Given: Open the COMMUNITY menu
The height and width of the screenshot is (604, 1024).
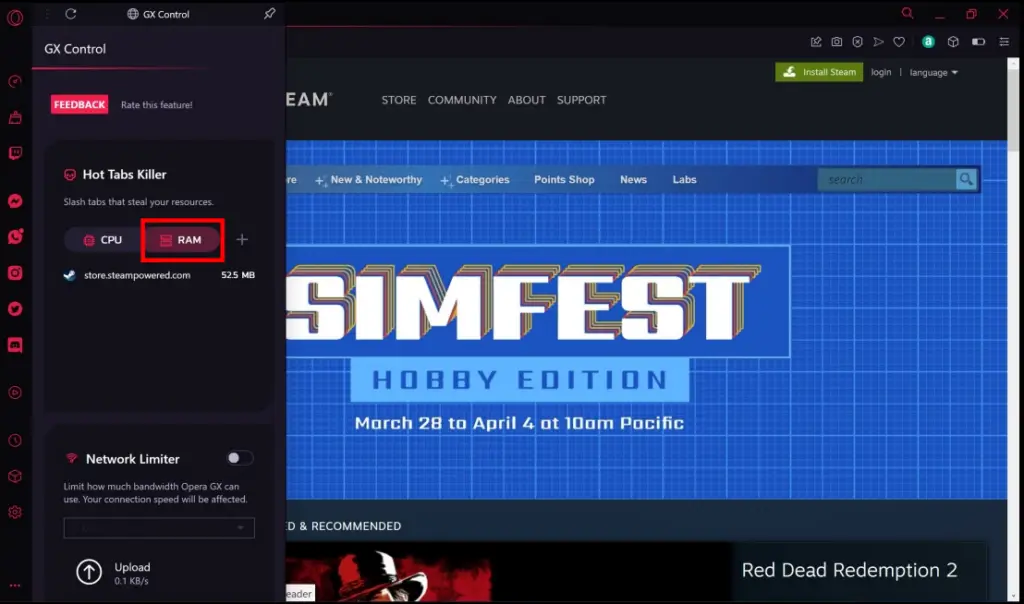Looking at the screenshot, I should 462,100.
